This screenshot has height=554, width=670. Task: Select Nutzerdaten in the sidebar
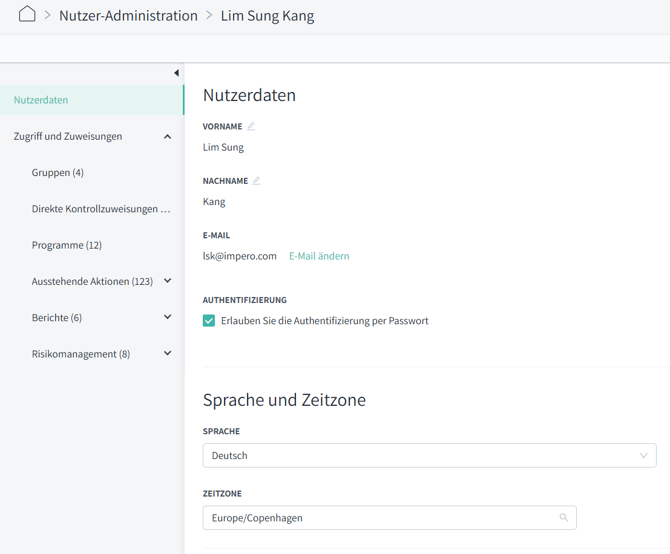tap(41, 100)
